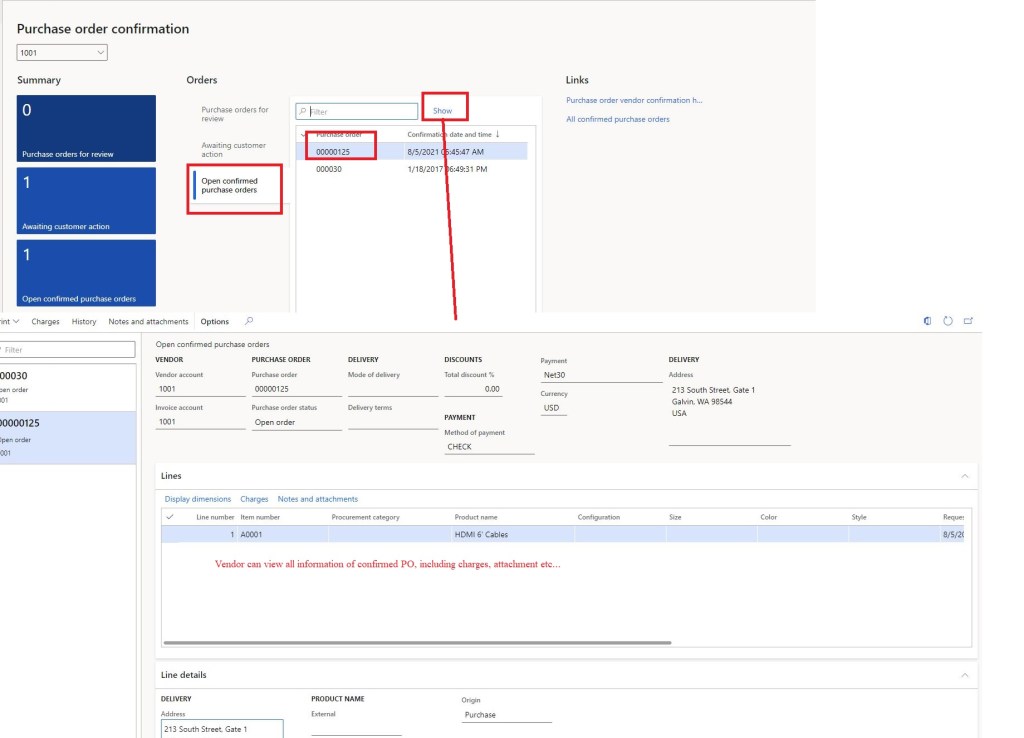This screenshot has height=738, width=1024.
Task: Select the Open confirmed purchase orders tile
Action: (x=86, y=272)
